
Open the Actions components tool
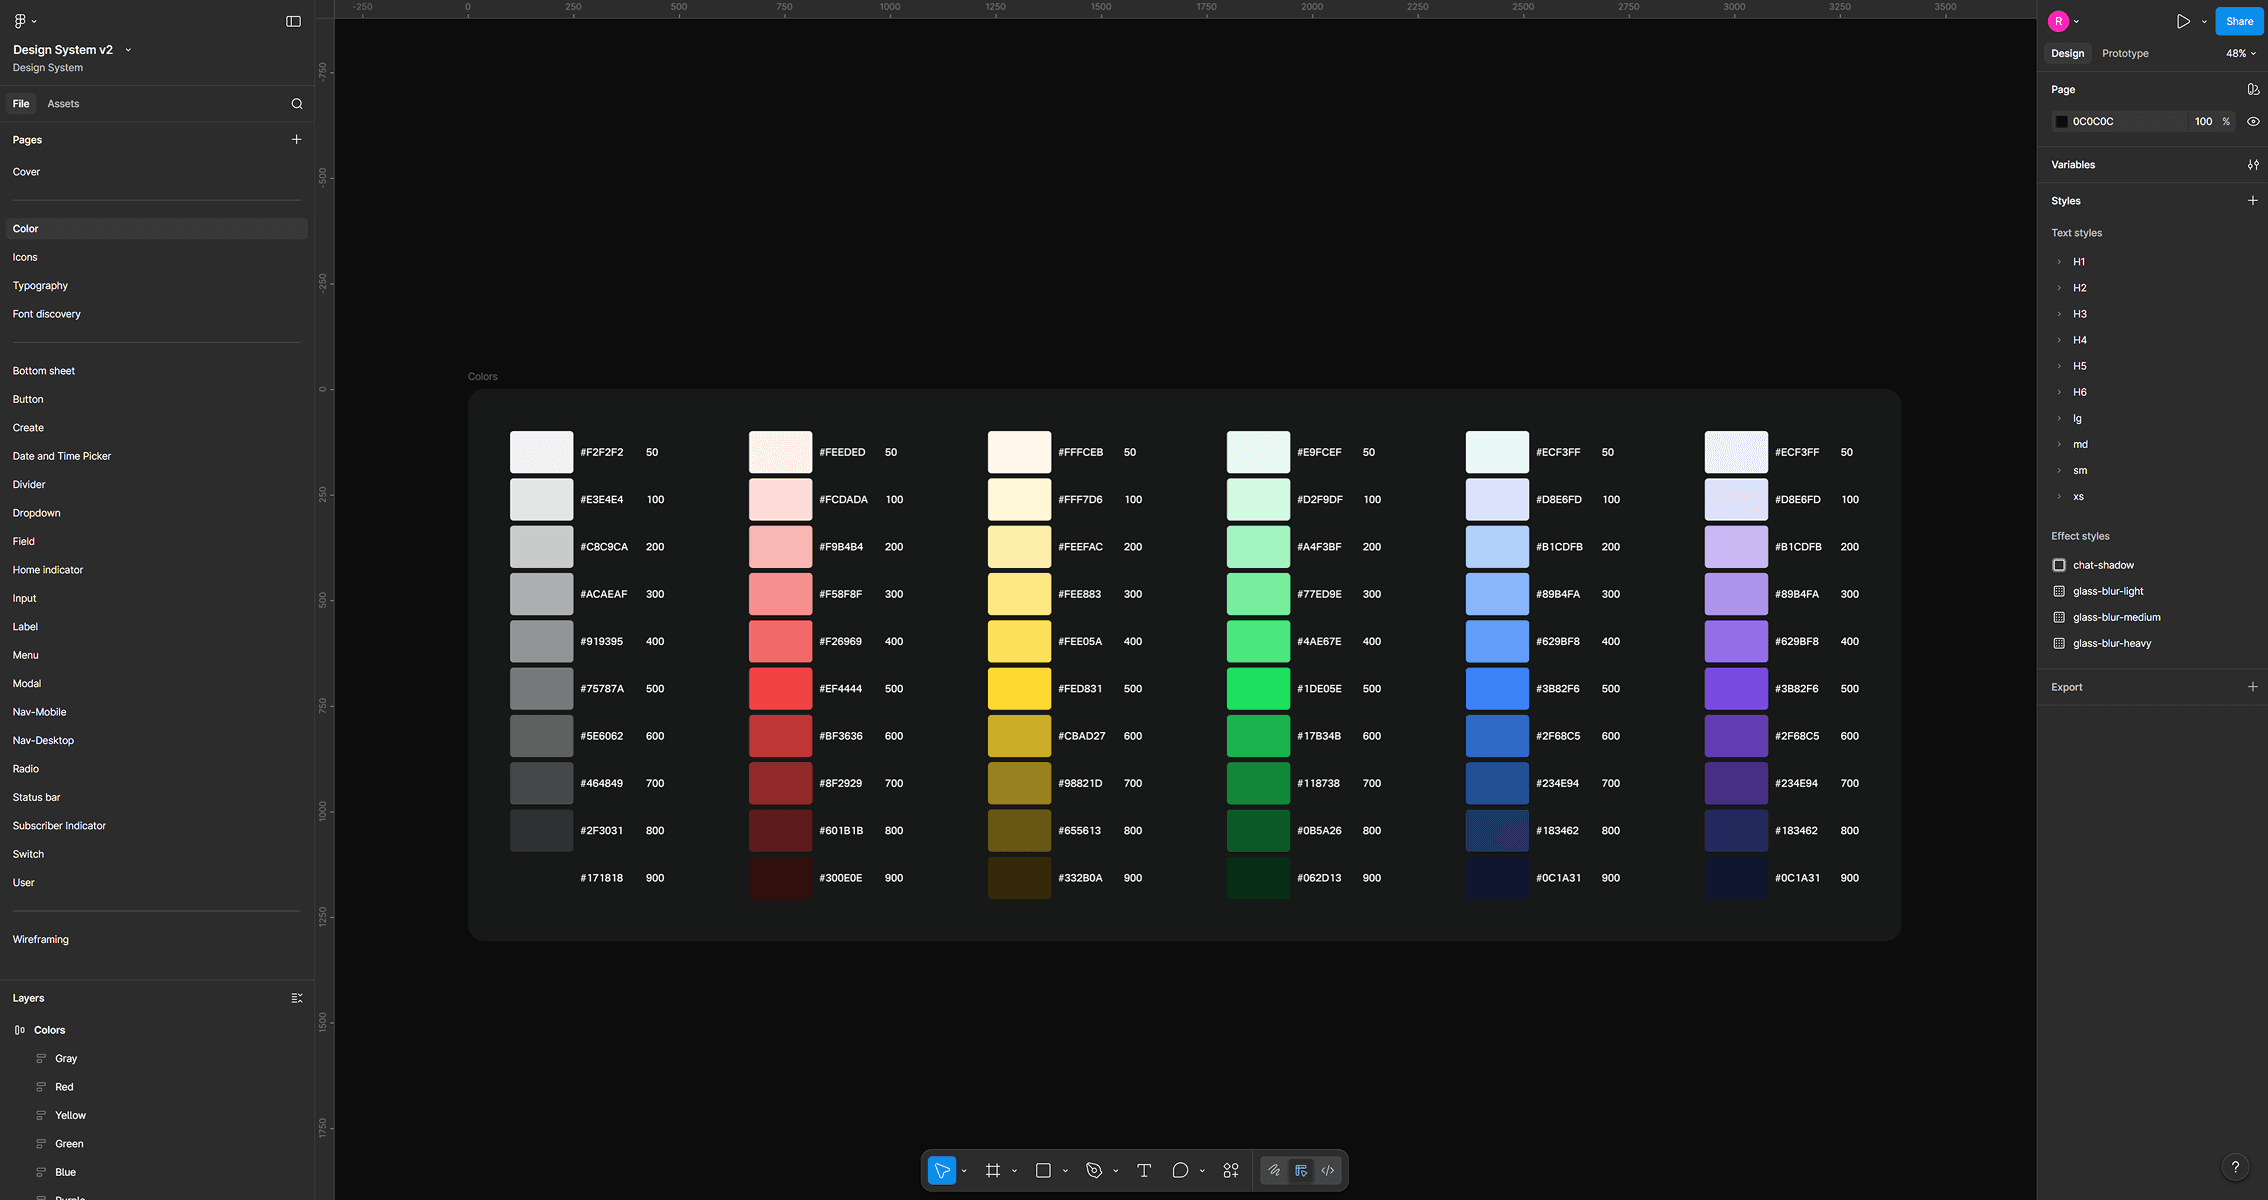click(1231, 1170)
